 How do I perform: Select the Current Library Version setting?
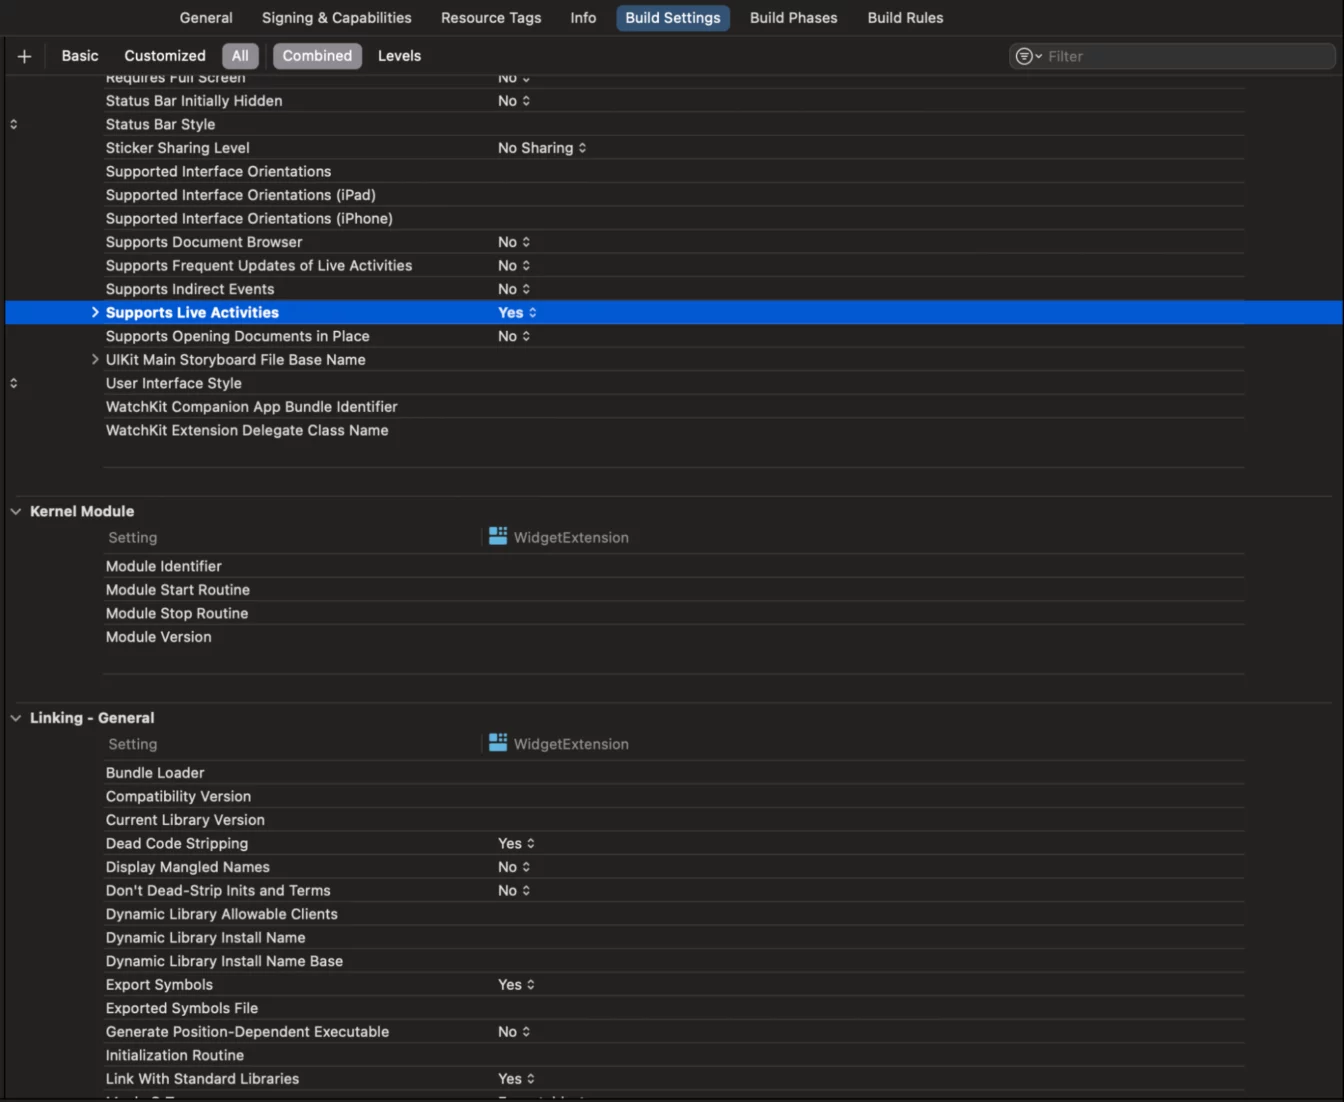pyautogui.click(x=185, y=820)
